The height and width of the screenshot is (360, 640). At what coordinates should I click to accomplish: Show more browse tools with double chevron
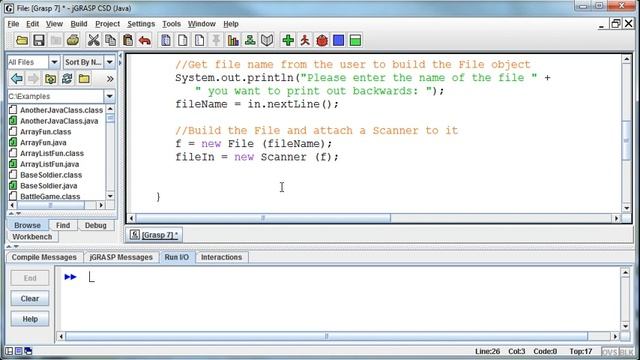coord(110,79)
